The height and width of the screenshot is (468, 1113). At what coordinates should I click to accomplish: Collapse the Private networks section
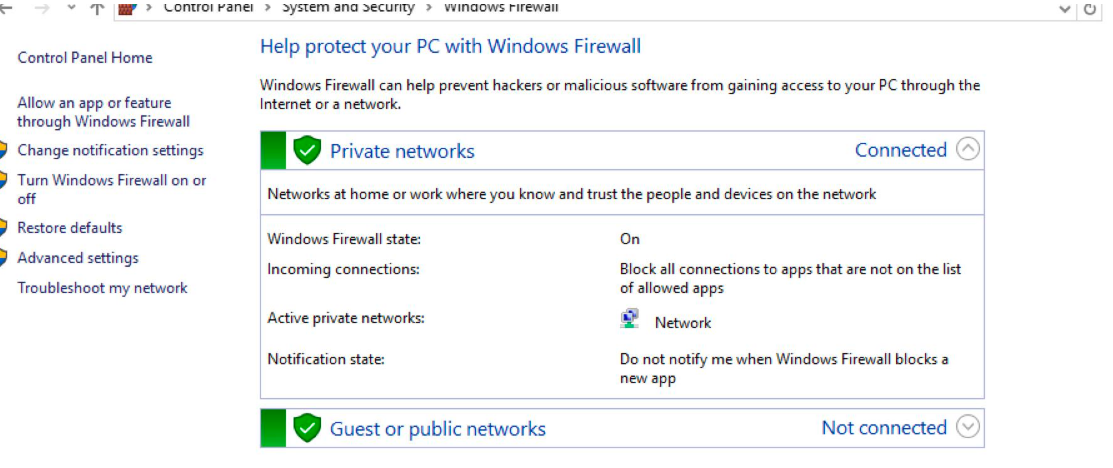pos(967,150)
